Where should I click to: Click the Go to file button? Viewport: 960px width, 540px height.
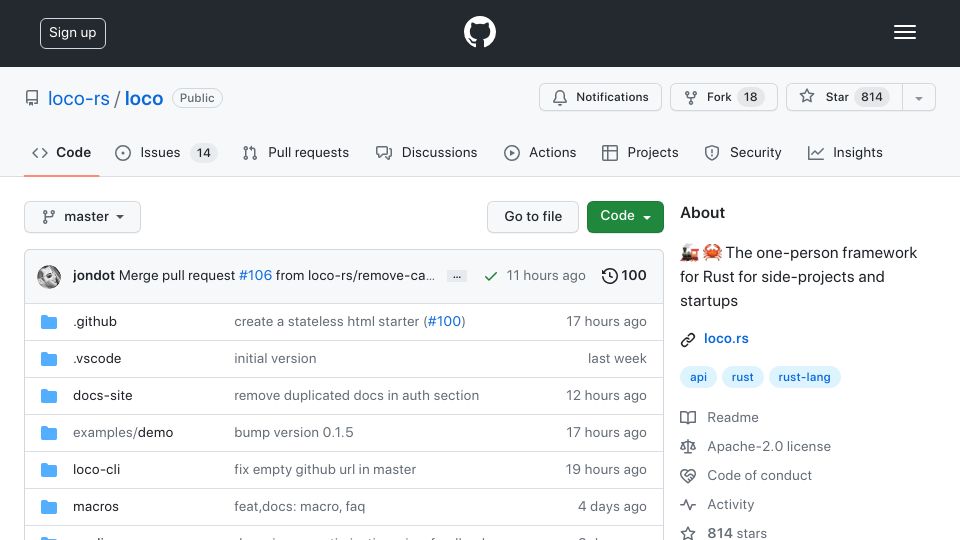[x=533, y=217]
